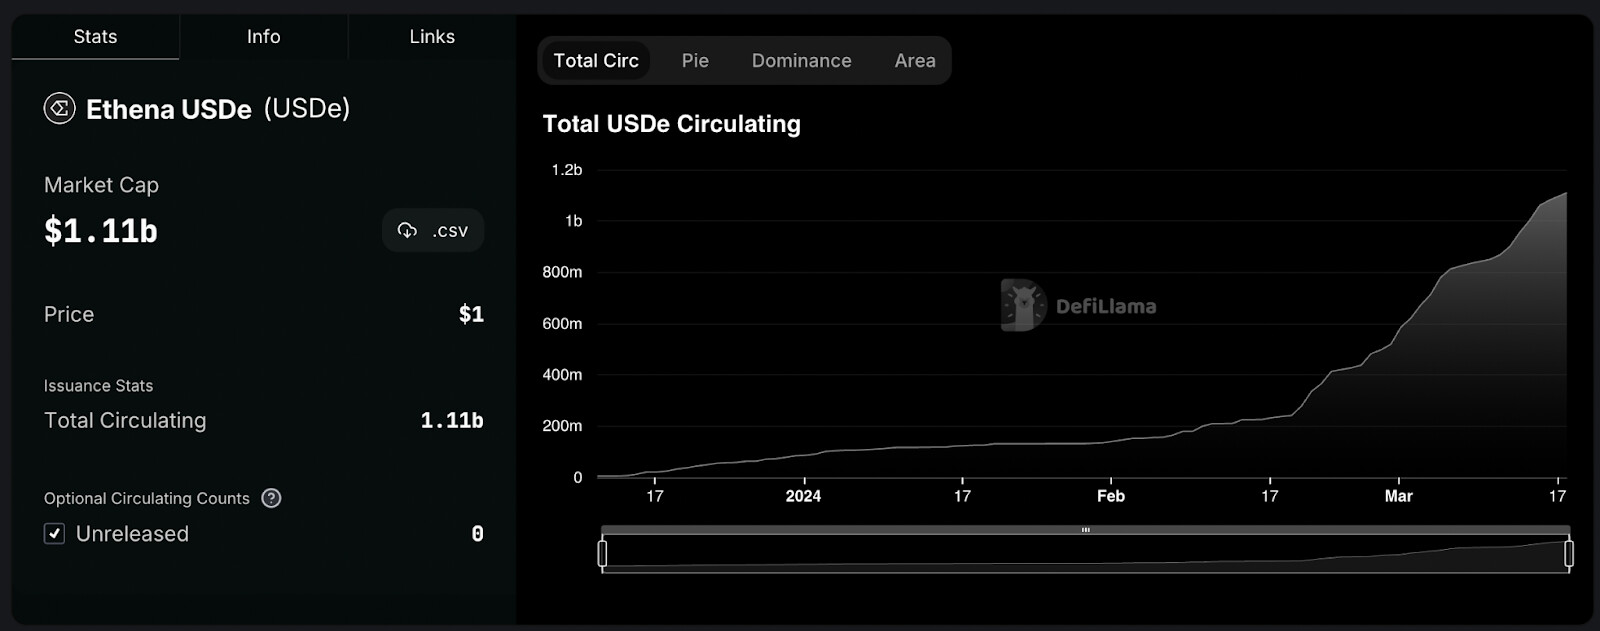Viewport: 1600px width, 631px height.
Task: Open the Links tab
Action: point(432,37)
